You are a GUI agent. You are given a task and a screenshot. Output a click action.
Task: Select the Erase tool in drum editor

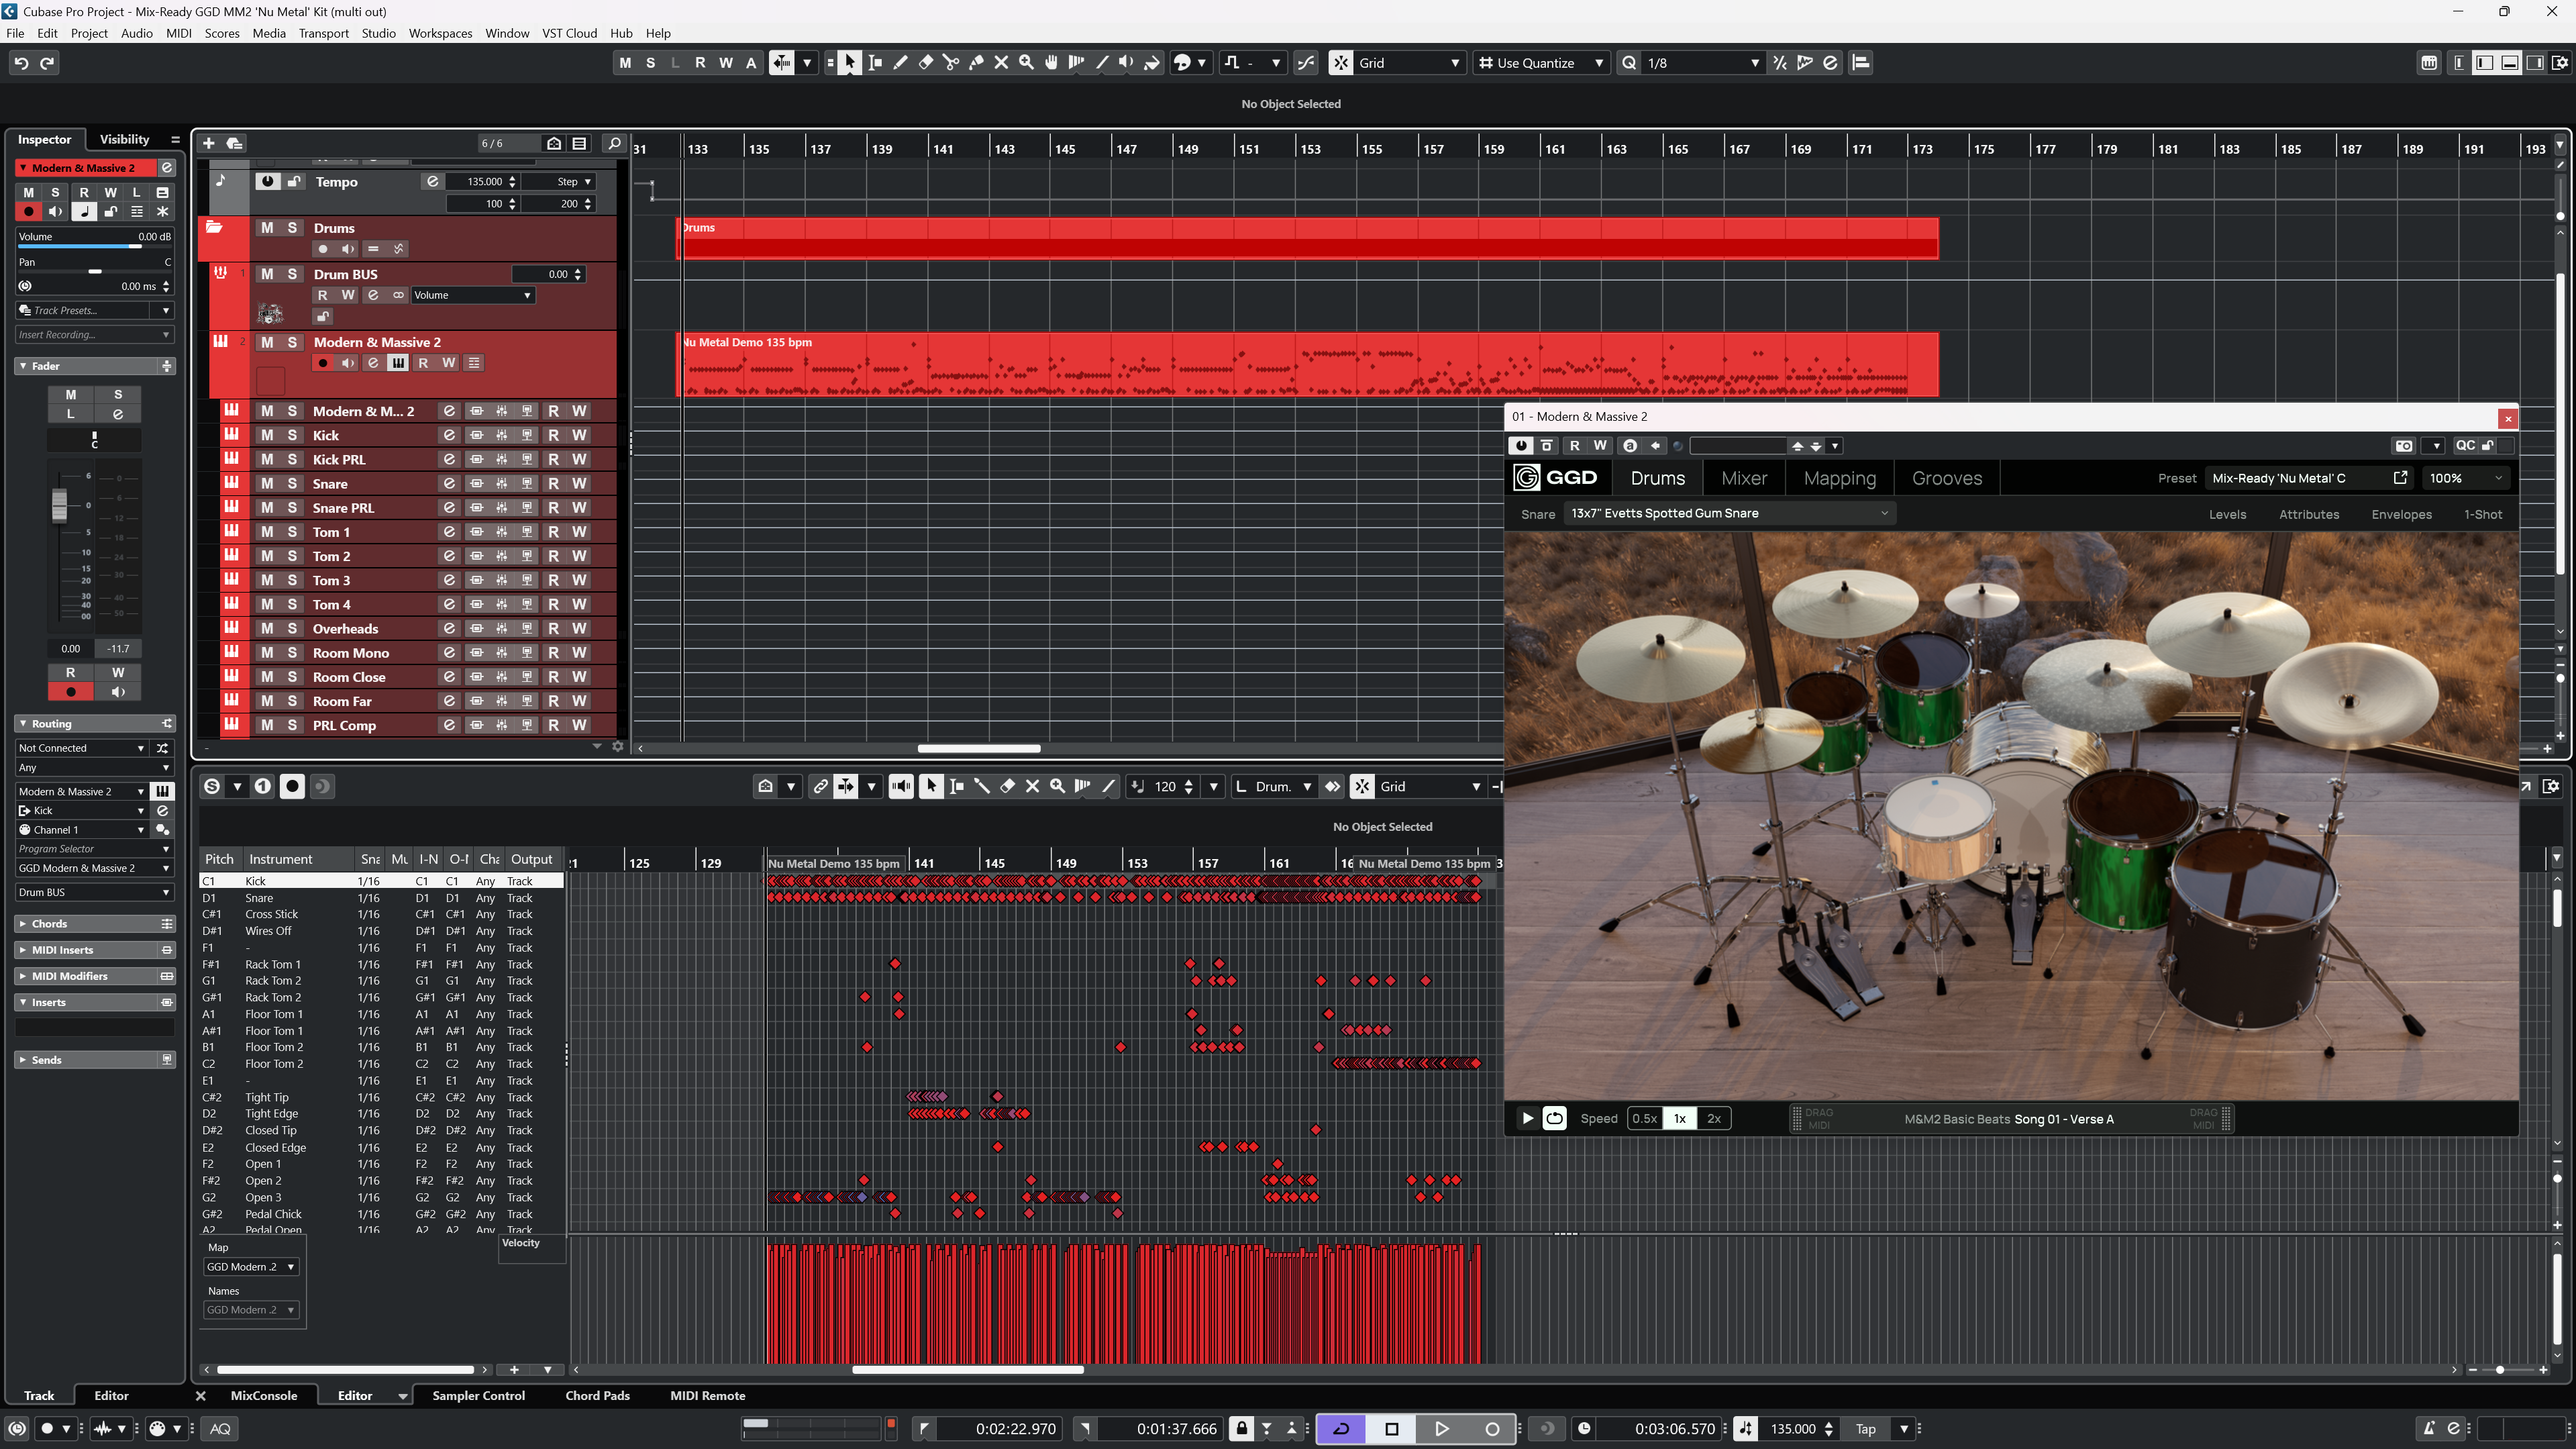point(1007,786)
